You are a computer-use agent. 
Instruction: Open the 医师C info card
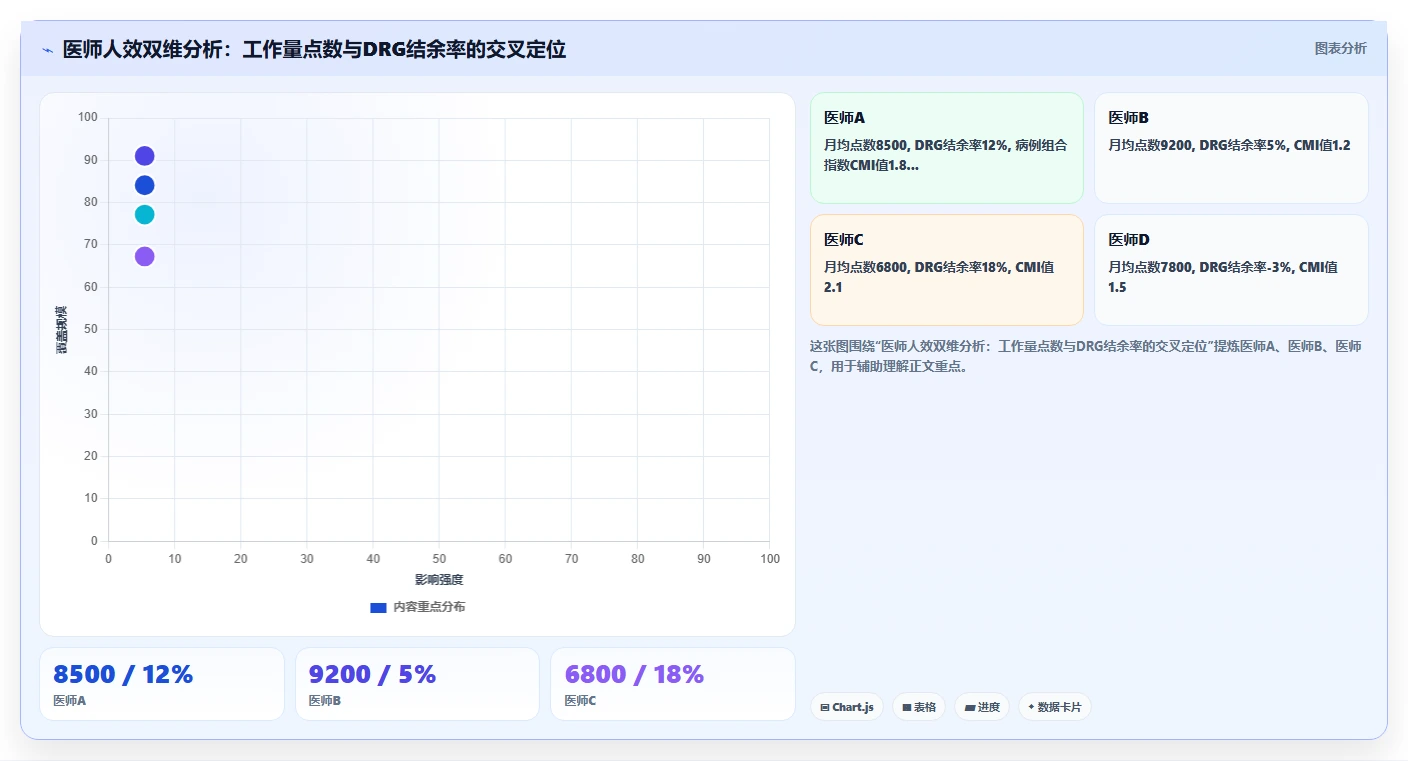click(x=946, y=270)
